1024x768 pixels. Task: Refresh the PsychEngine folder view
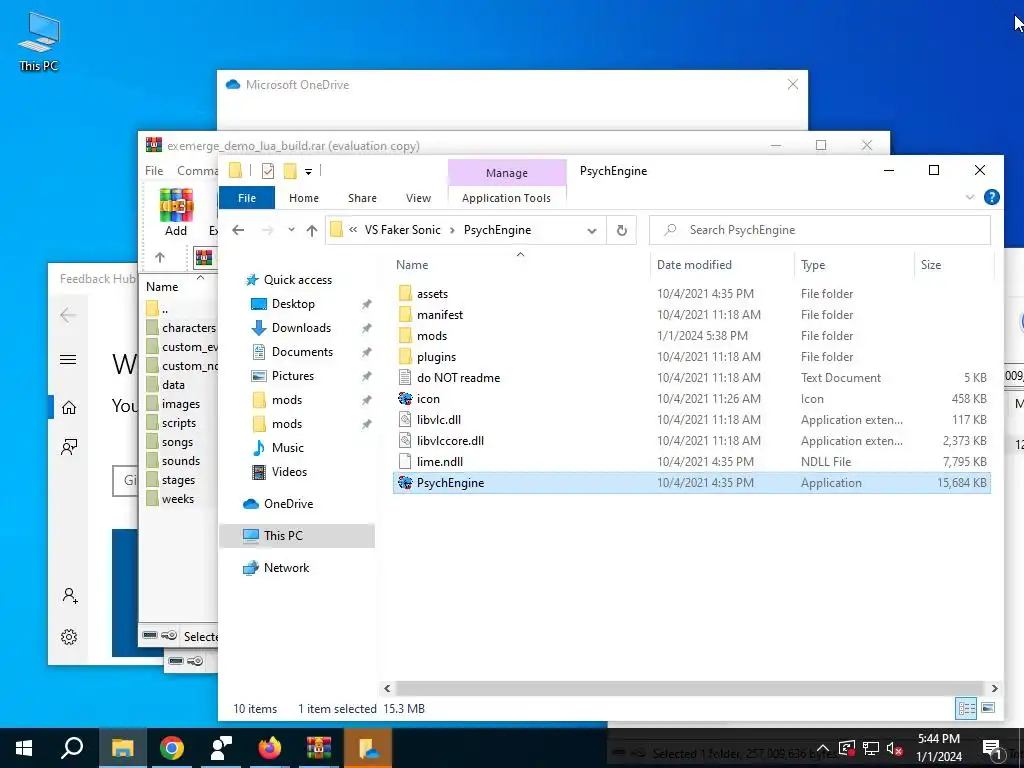(622, 230)
